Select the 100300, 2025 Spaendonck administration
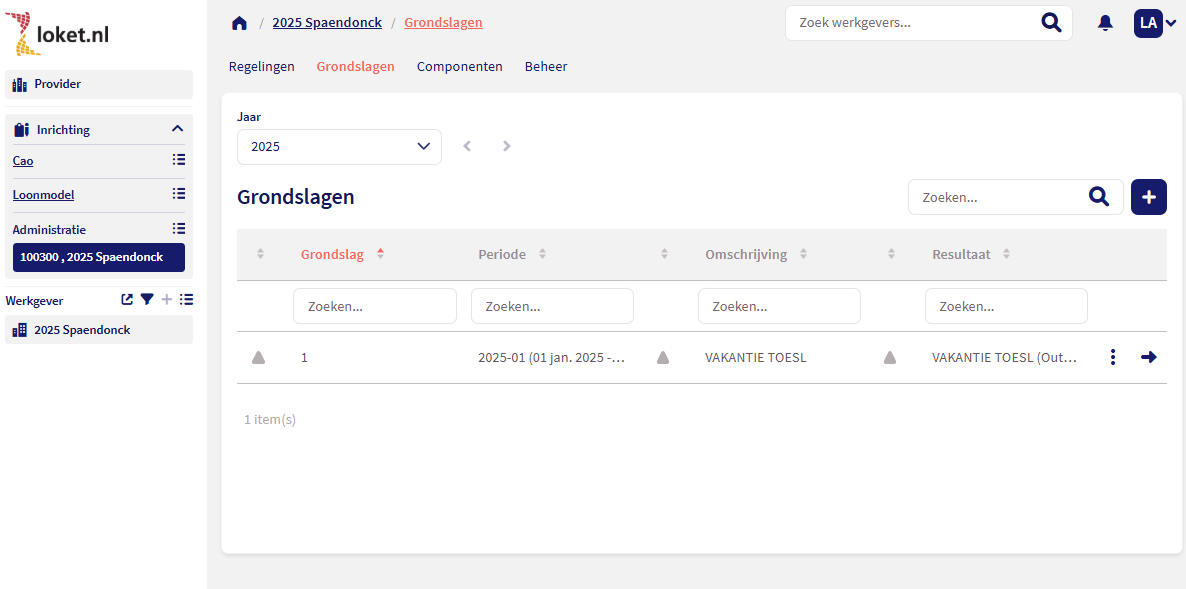Viewport: 1186px width, 589px height. pos(98,257)
